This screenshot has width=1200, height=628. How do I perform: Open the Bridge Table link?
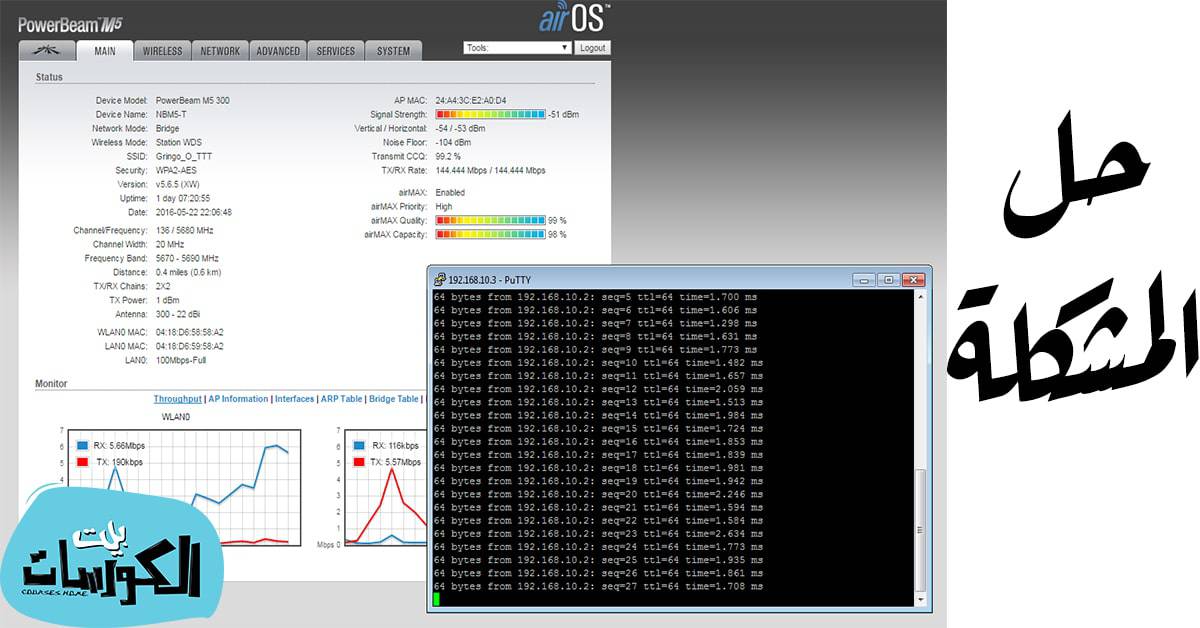[x=394, y=399]
